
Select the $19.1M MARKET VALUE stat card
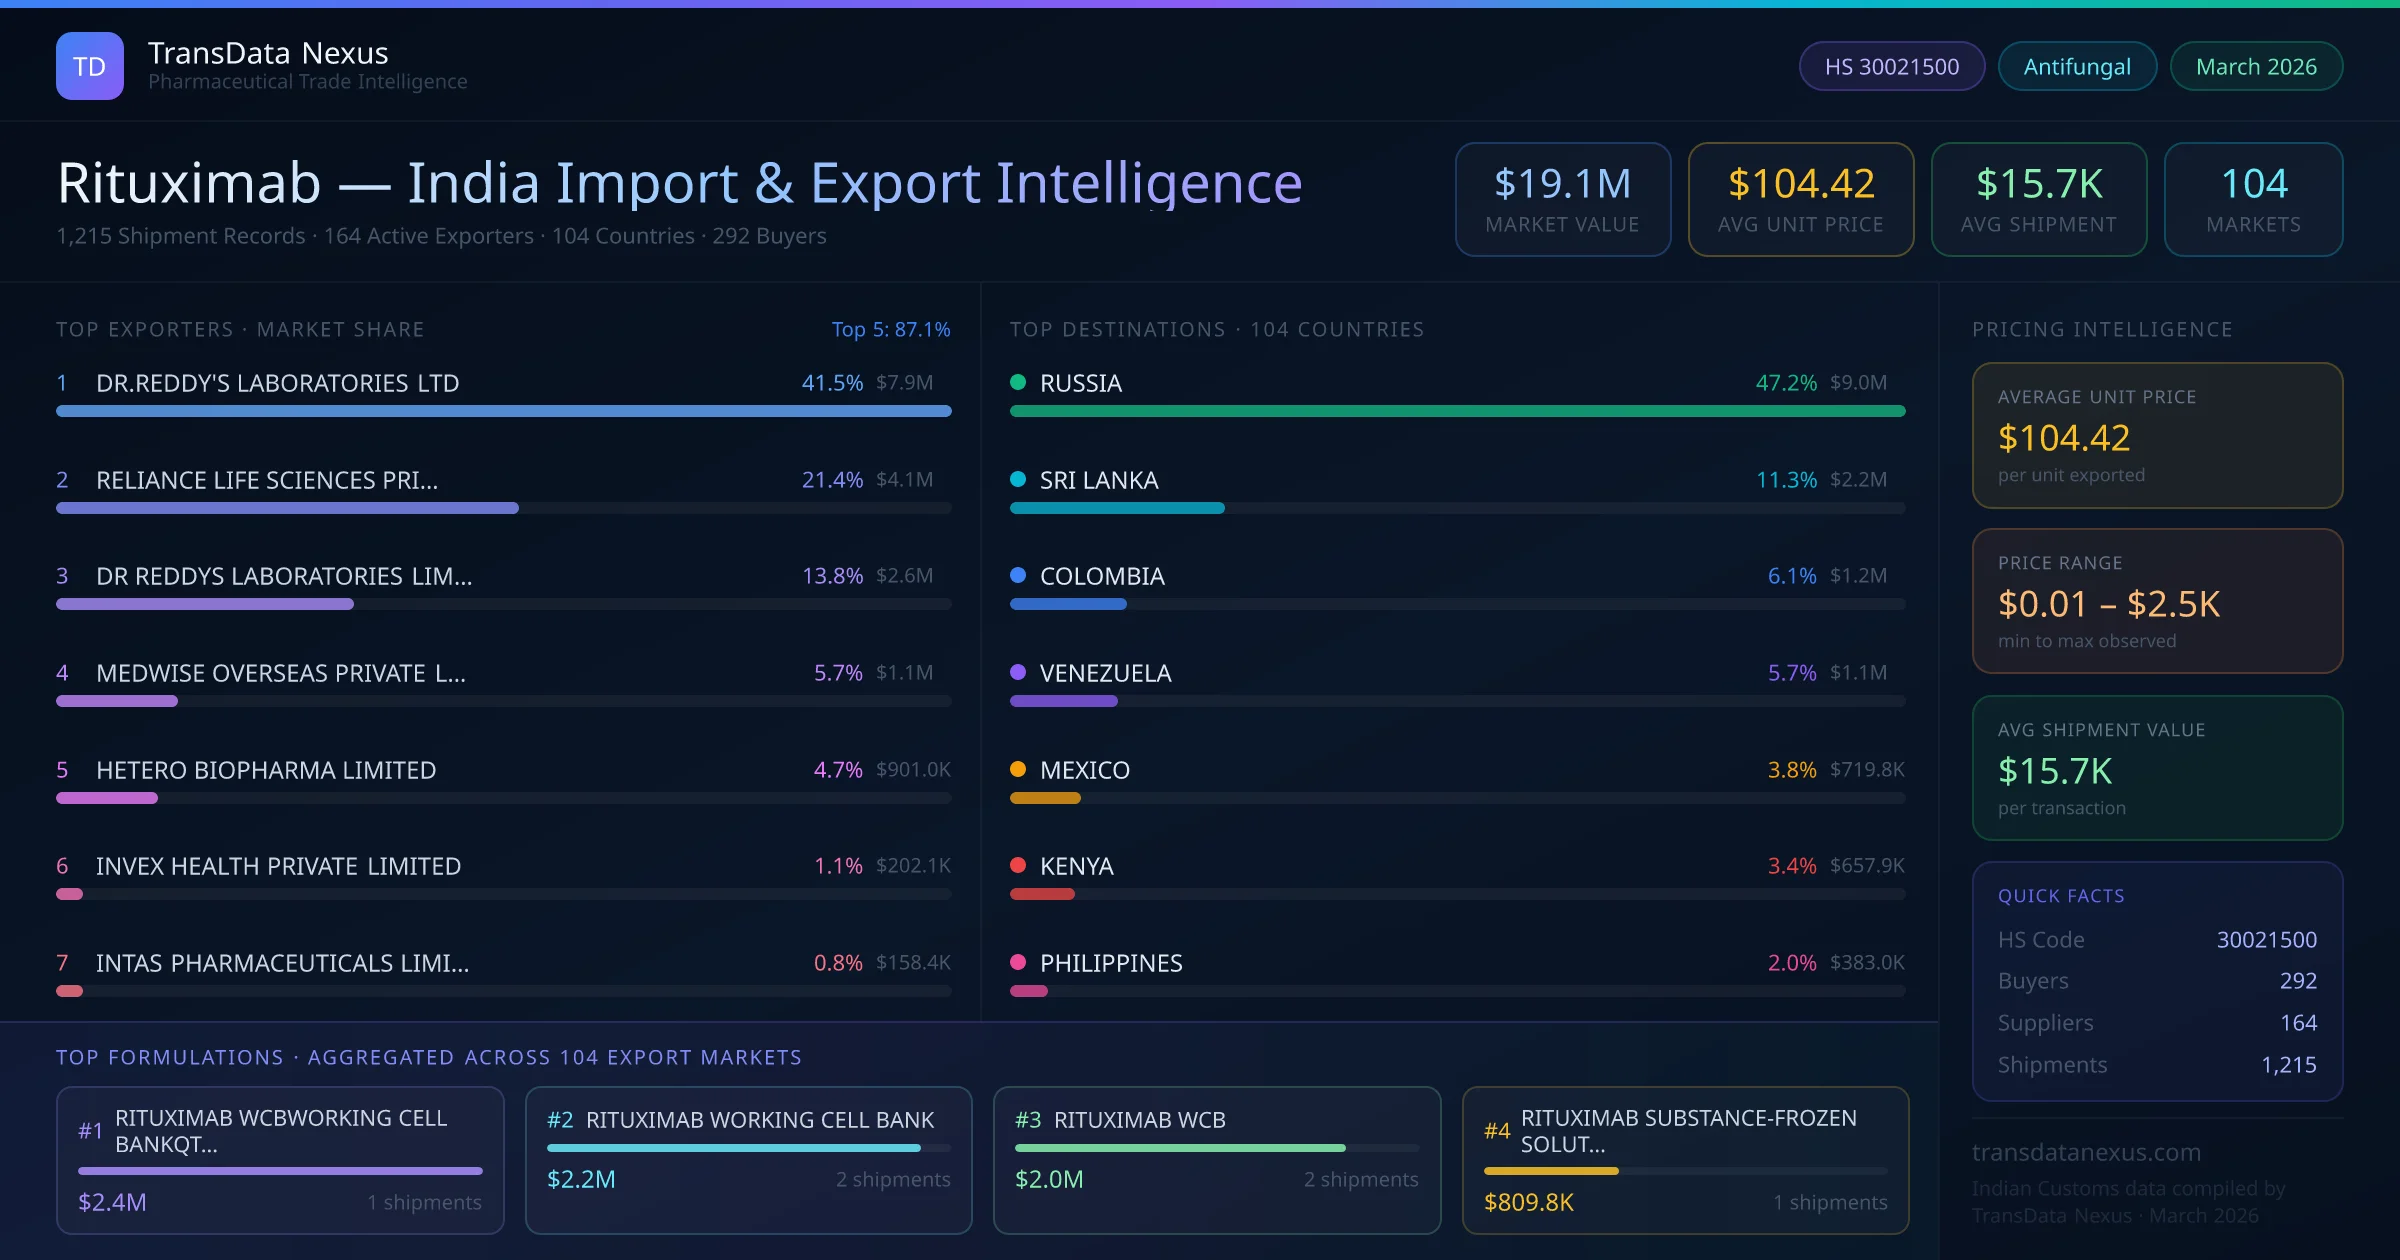click(x=1562, y=199)
